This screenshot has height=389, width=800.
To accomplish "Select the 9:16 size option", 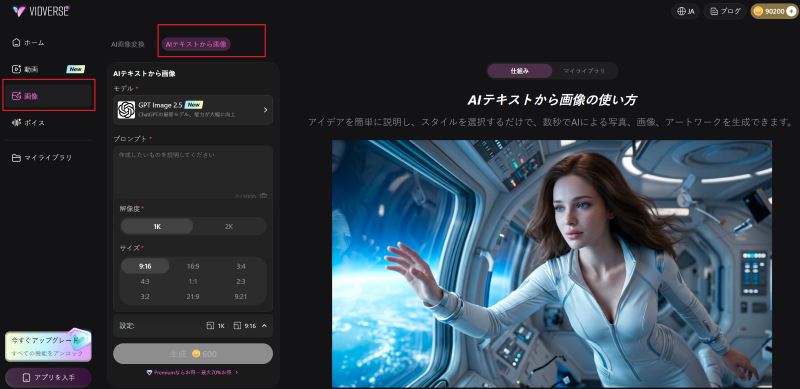I will (x=145, y=266).
